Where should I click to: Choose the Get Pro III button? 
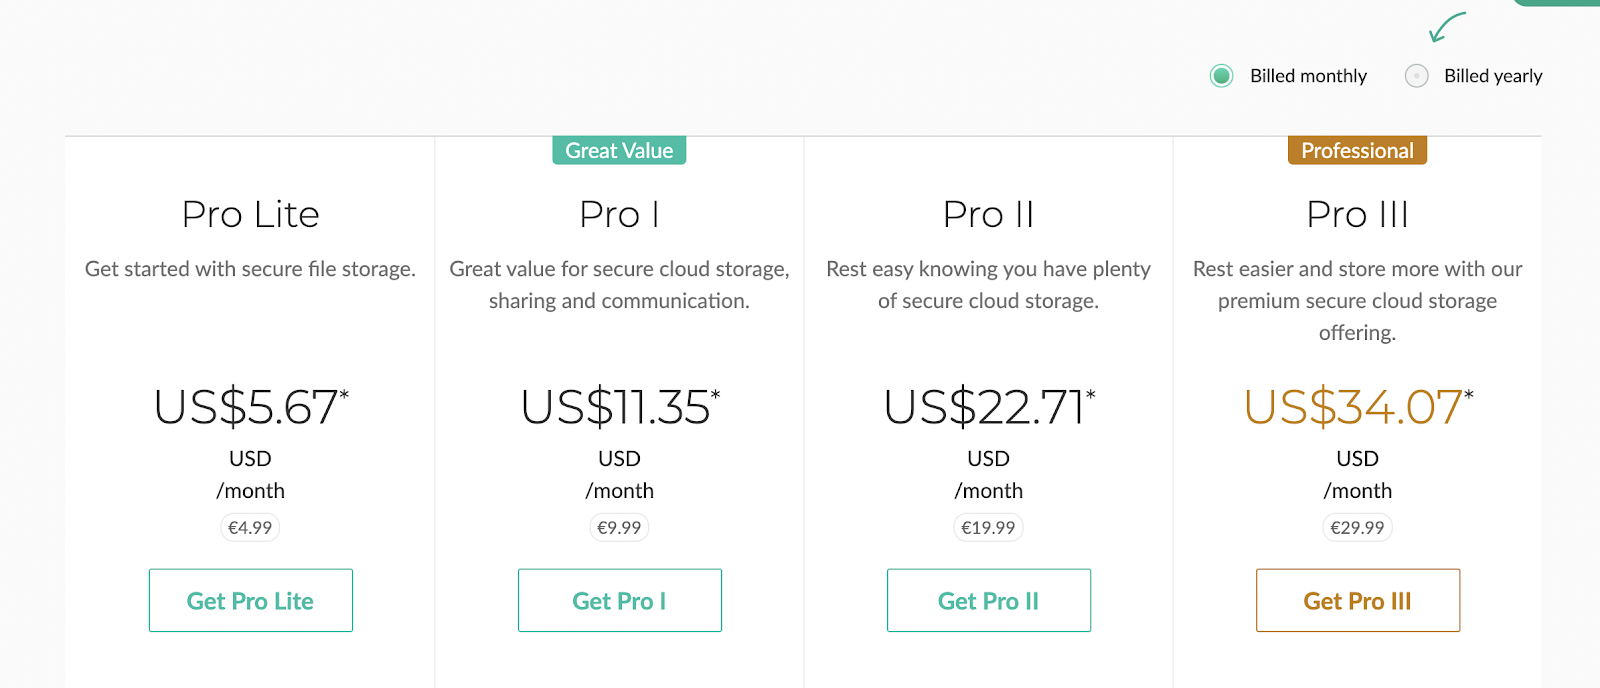coord(1357,601)
